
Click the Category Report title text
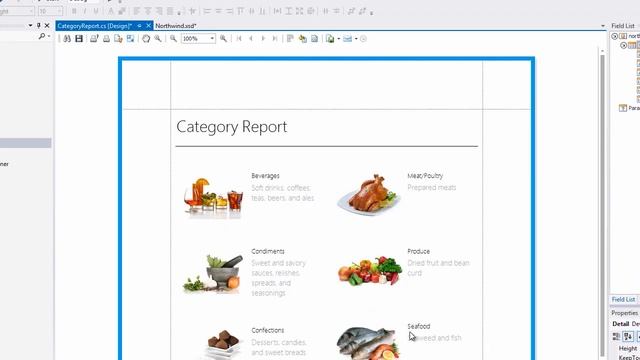click(x=232, y=127)
